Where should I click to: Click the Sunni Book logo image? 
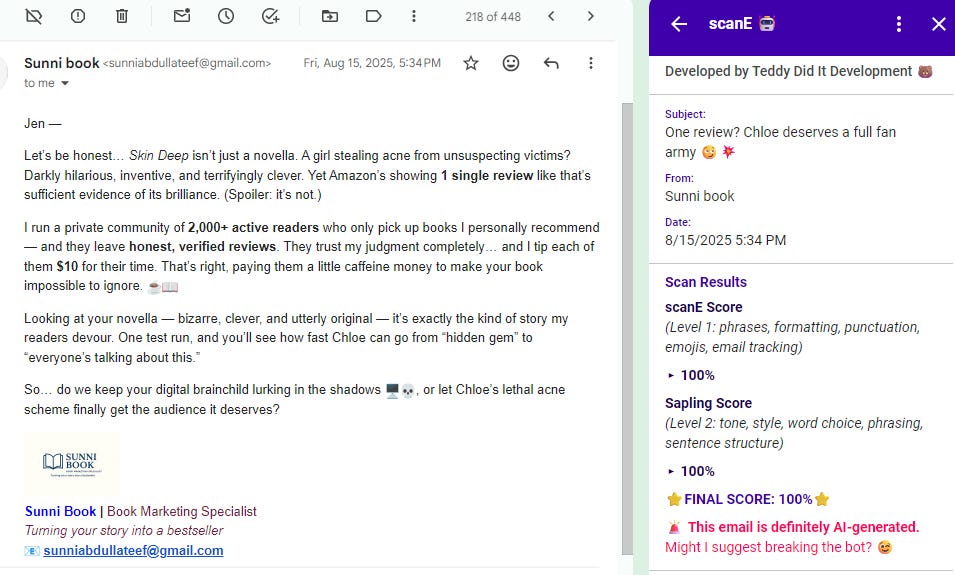point(72,464)
